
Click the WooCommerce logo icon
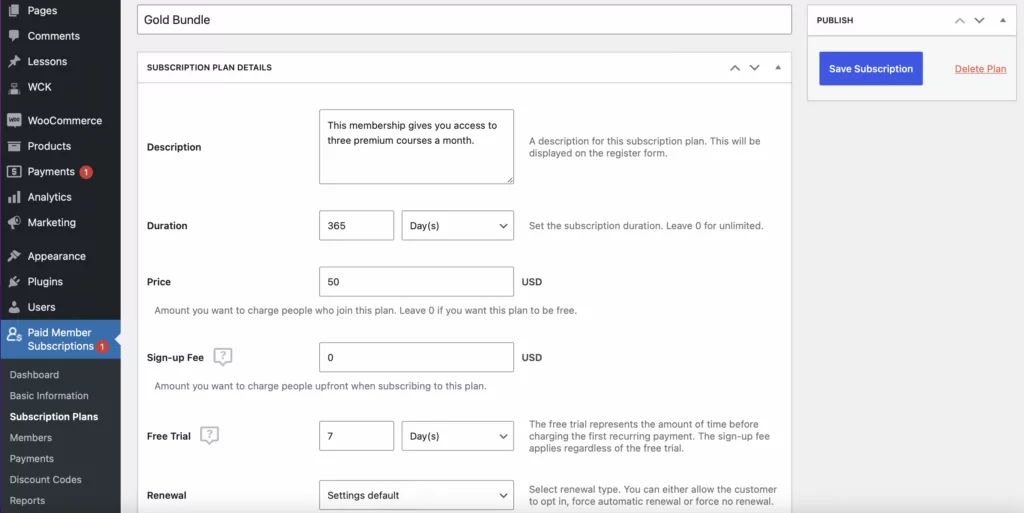(14, 120)
